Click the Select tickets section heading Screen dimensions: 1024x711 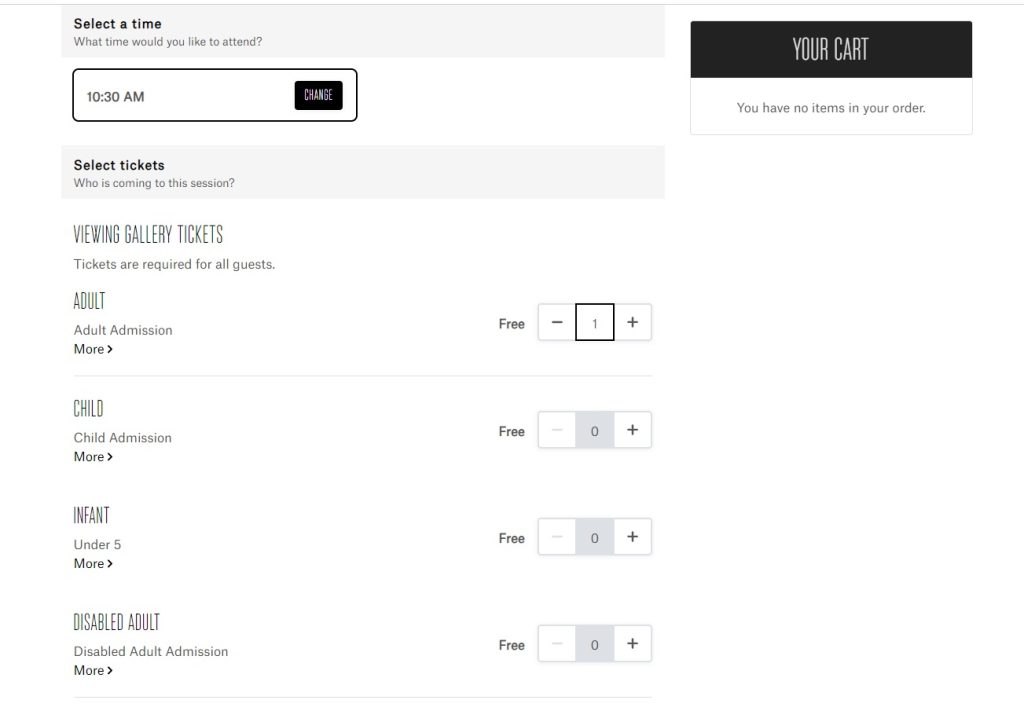click(x=119, y=165)
